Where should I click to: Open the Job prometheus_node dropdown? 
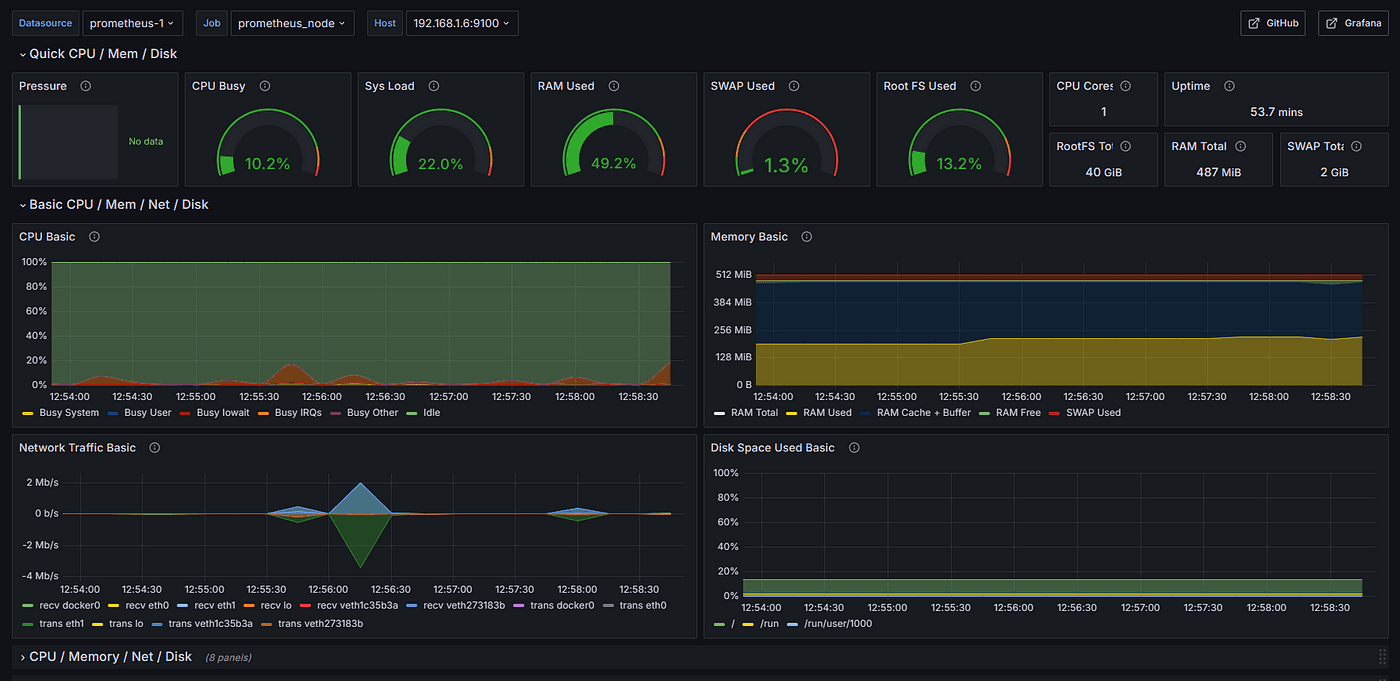(x=292, y=23)
